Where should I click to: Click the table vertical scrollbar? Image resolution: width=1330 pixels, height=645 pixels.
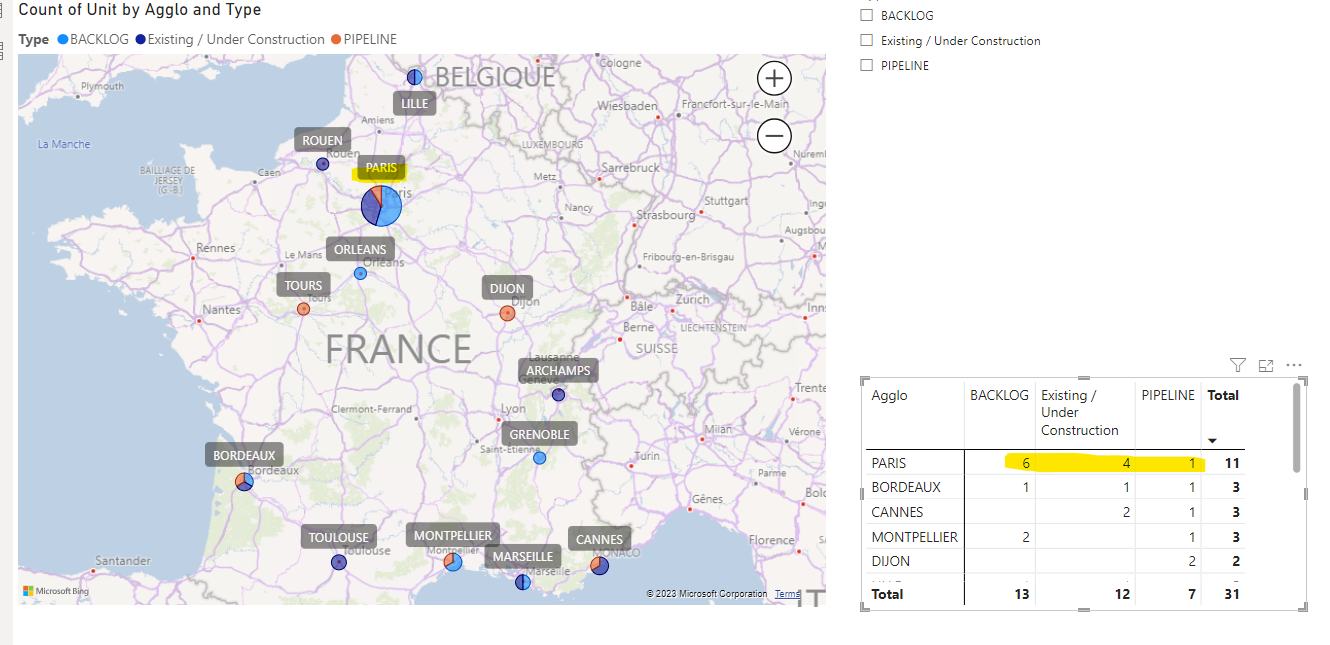click(x=1297, y=428)
